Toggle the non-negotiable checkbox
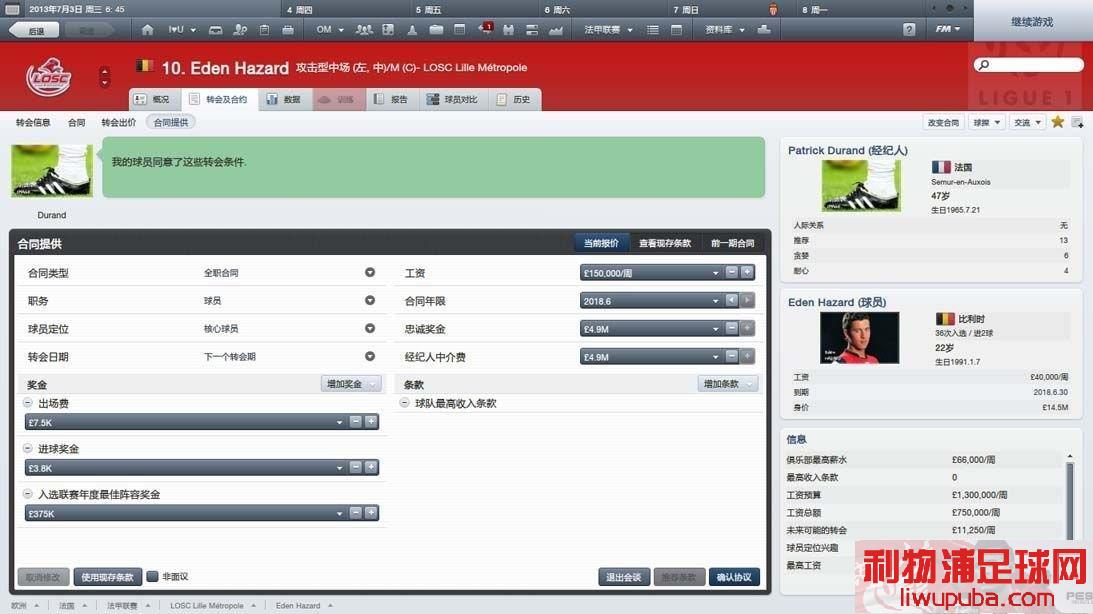 [x=152, y=576]
